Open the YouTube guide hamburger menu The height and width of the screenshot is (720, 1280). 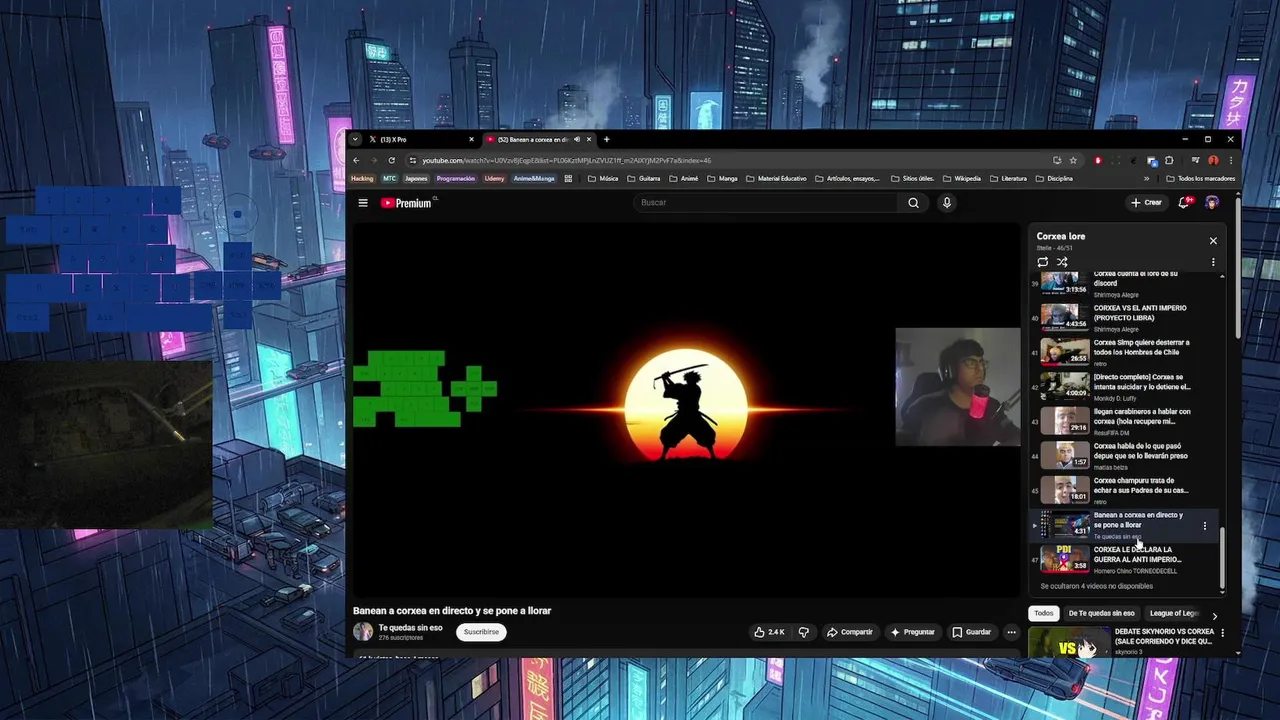click(x=363, y=203)
